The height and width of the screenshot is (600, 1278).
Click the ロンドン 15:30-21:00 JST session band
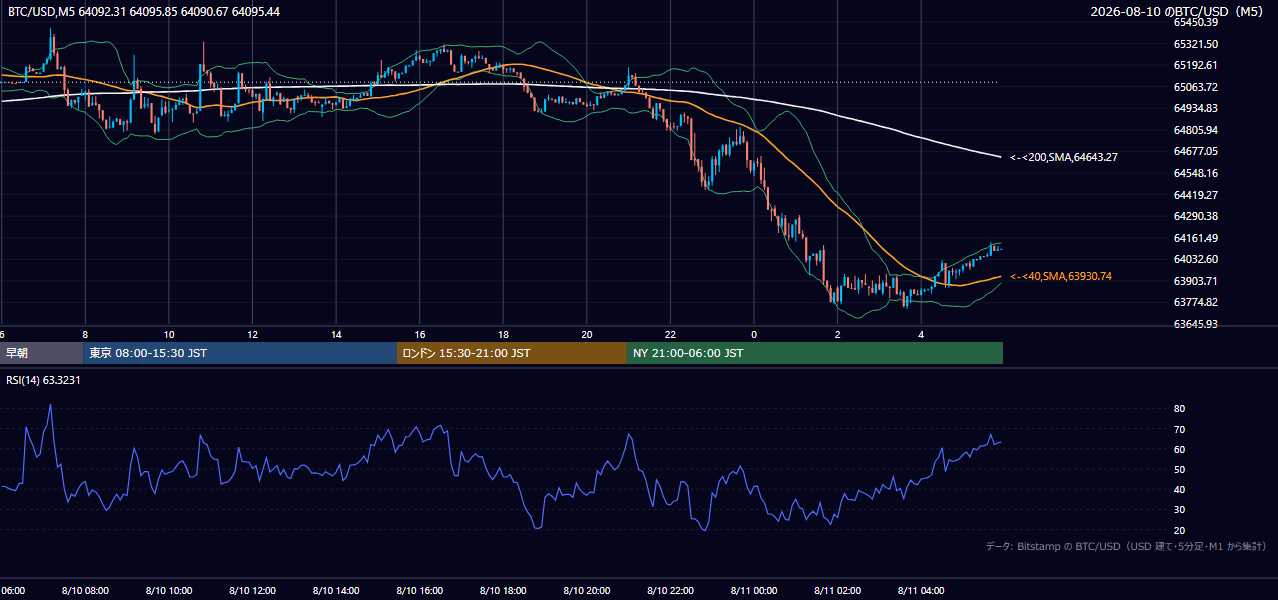512,353
